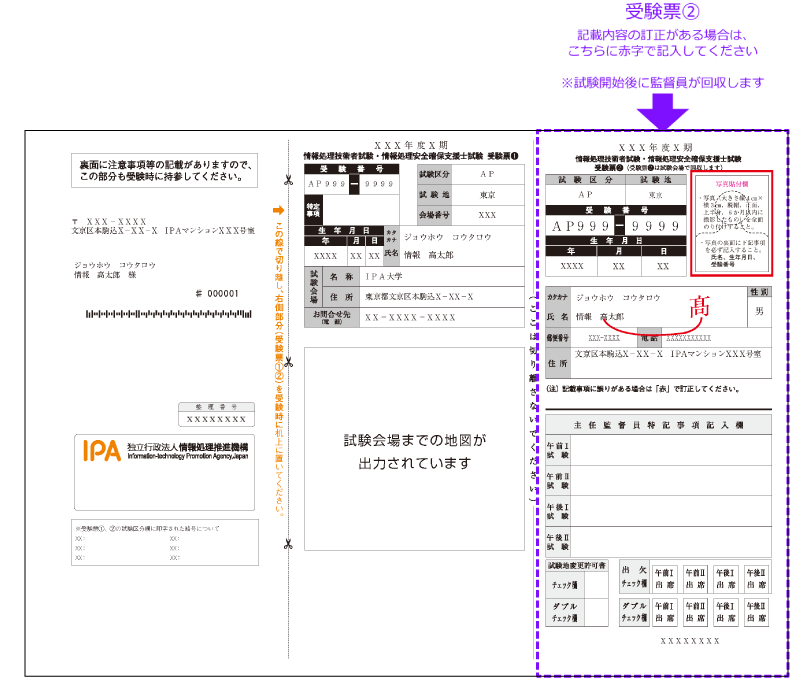Click the 午後Ⅱ試験 remarks entry field
The image size is (810, 688).
pyautogui.click(x=677, y=540)
